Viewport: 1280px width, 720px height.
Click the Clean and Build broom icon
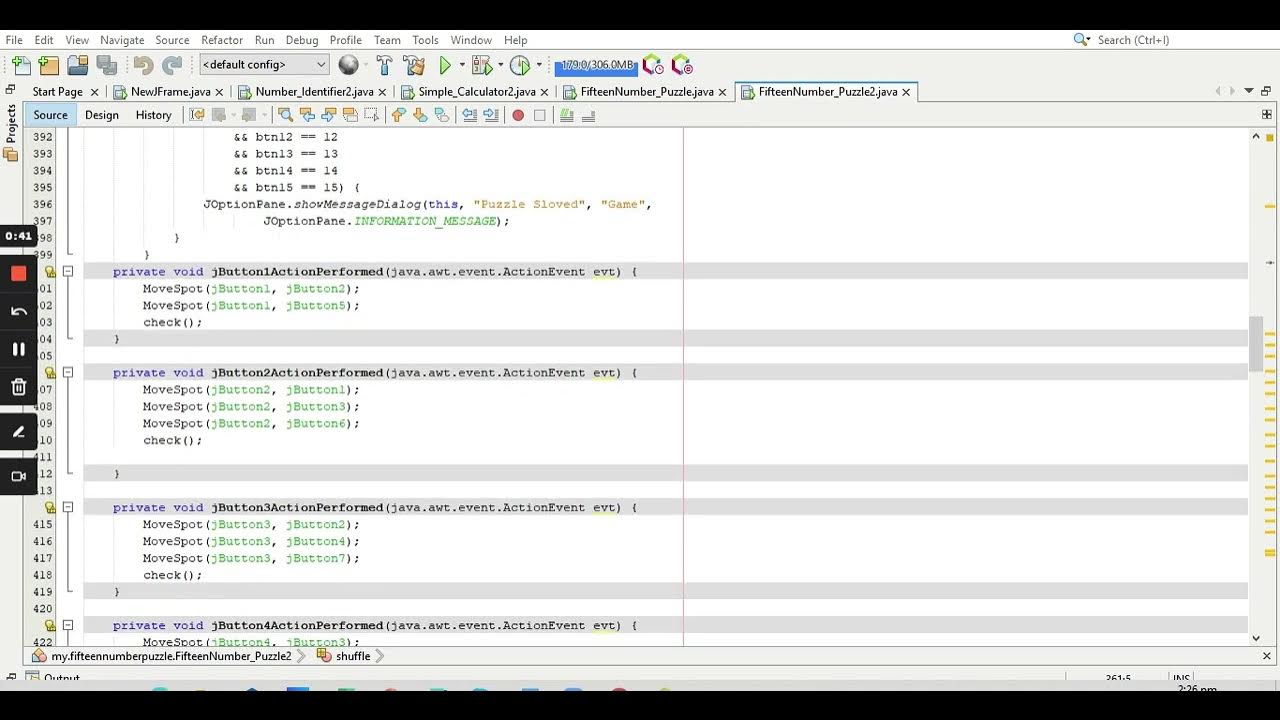click(414, 65)
